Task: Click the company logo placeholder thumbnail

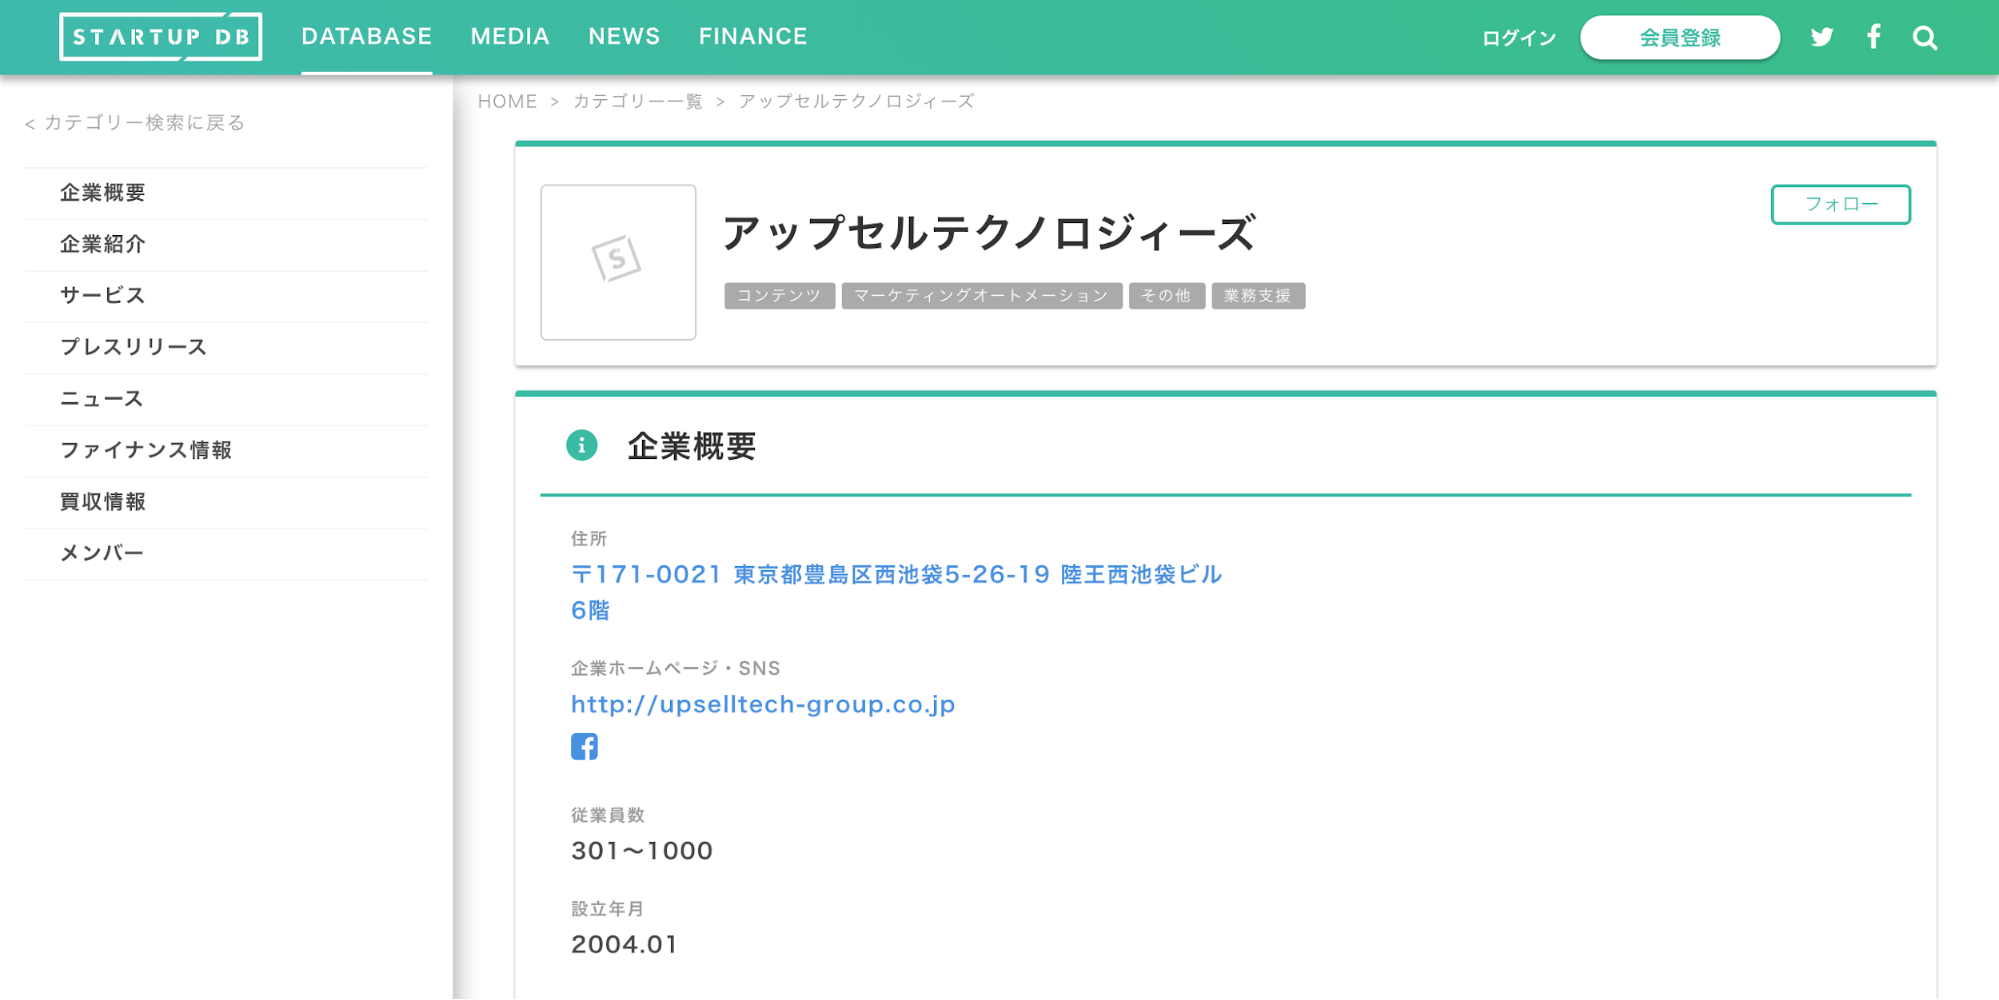Action: tap(618, 262)
